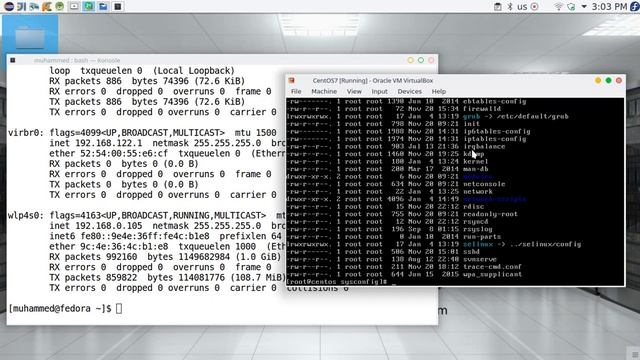Viewport: 640px width, 360px height.
Task: Launch the green round app icon in panel
Action: coord(60,6)
